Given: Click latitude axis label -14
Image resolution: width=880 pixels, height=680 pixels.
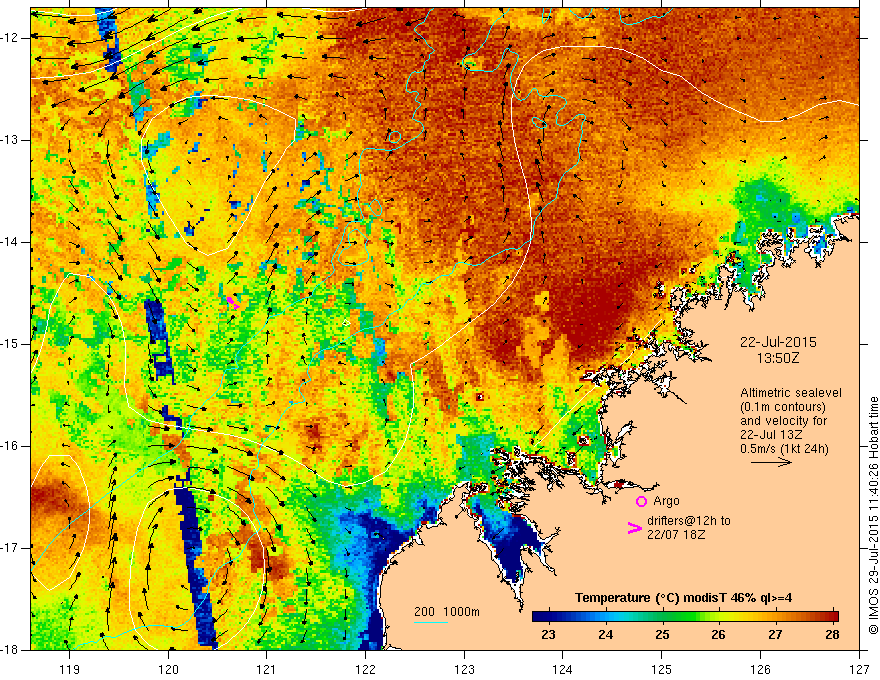Looking at the screenshot, I should pos(11,242).
